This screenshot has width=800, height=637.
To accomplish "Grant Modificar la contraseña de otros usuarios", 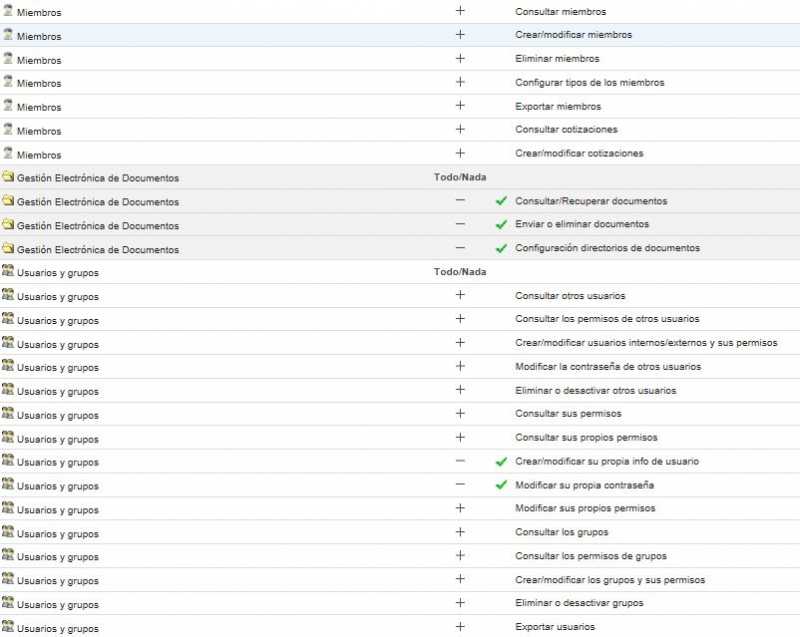I will [460, 366].
